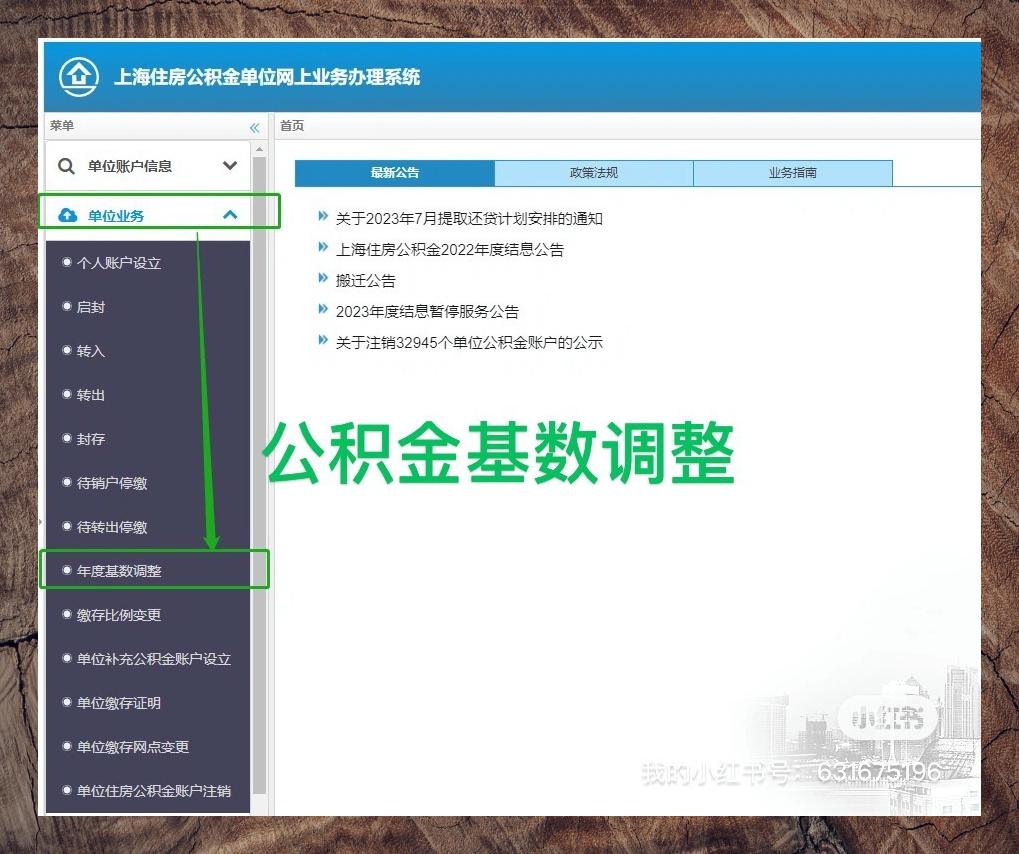Click the scrollbar up arrow in menu
This screenshot has height=854, width=1019.
(260, 149)
